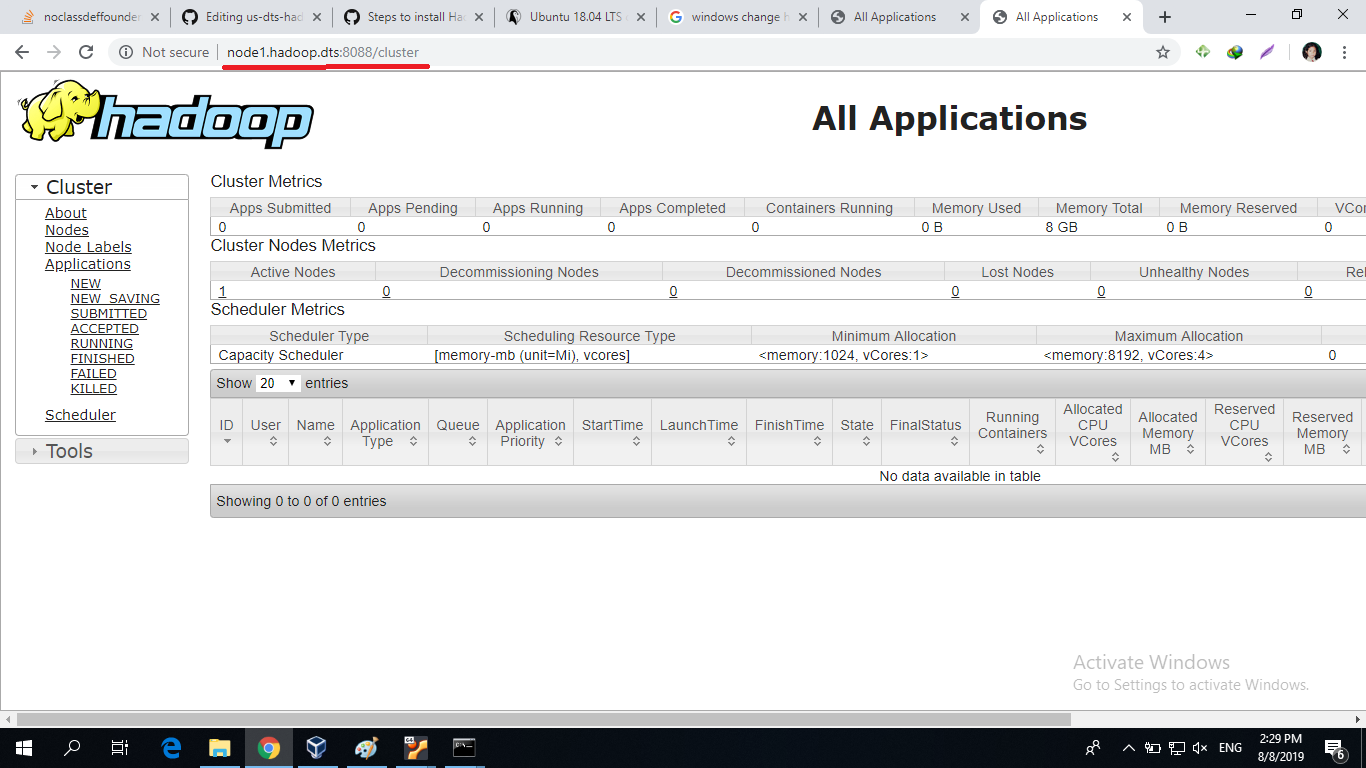The width and height of the screenshot is (1366, 768).
Task: Open the command prompt taskbar icon
Action: 464,747
